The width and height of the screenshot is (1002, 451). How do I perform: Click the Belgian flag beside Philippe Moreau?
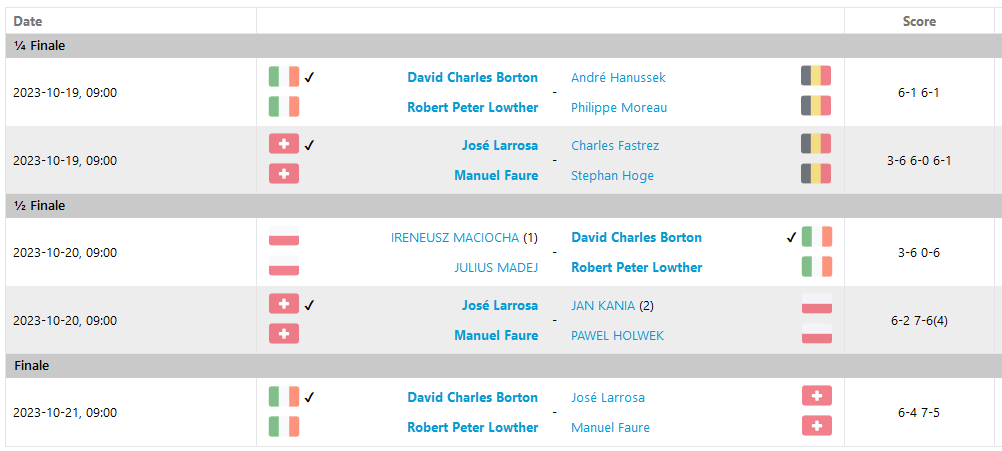tap(816, 106)
